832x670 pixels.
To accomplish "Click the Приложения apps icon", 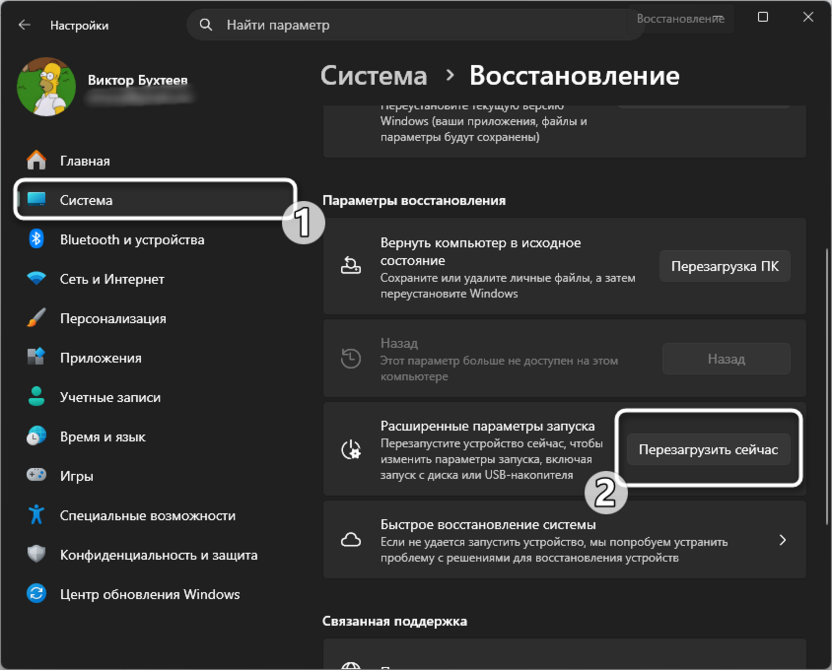I will 37,357.
